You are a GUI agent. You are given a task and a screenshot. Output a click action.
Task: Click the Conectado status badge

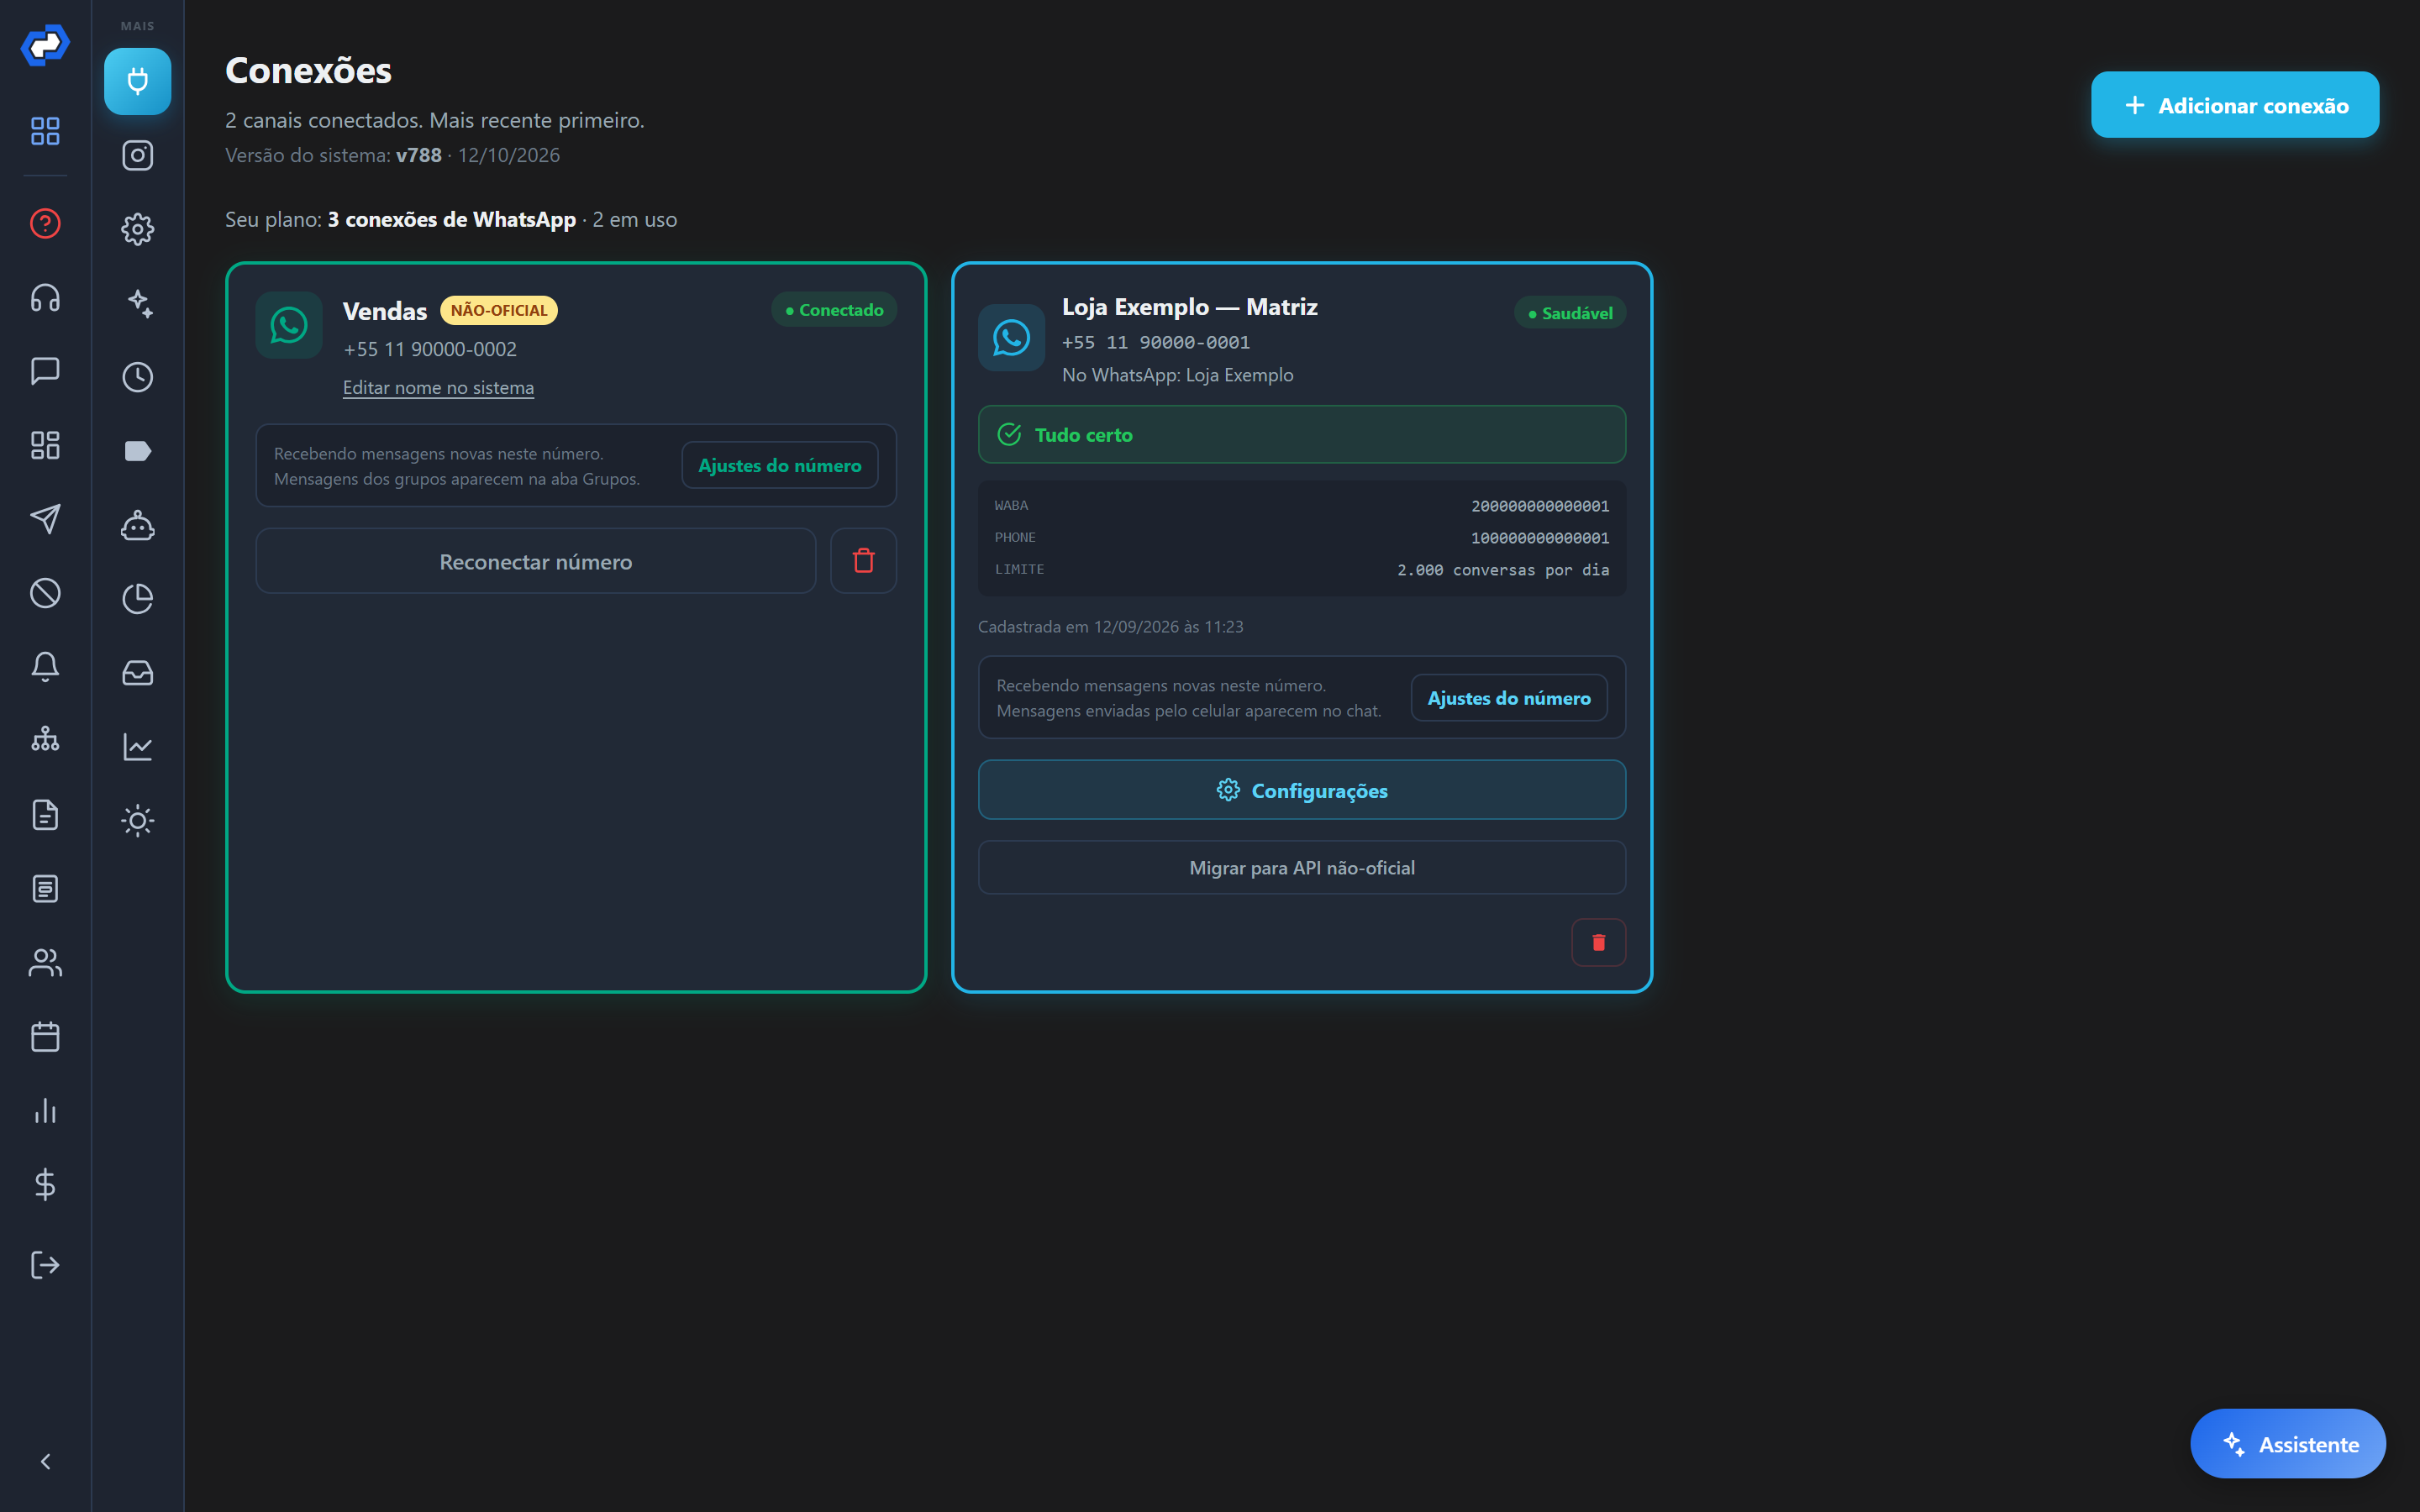(833, 310)
